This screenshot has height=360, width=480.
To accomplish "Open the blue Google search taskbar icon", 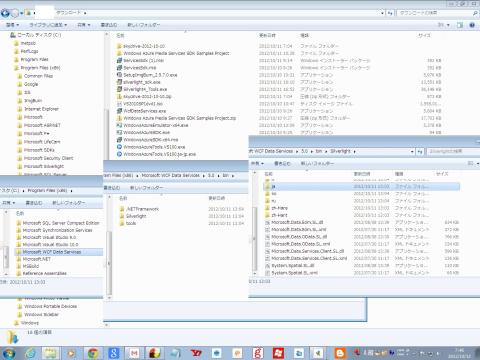I will coord(113,353).
